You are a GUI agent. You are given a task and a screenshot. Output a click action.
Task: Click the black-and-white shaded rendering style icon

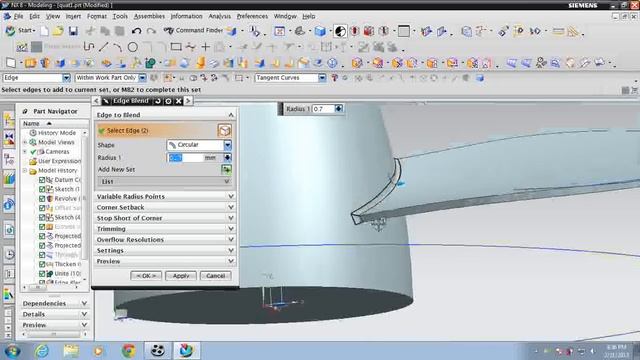(x=340, y=31)
